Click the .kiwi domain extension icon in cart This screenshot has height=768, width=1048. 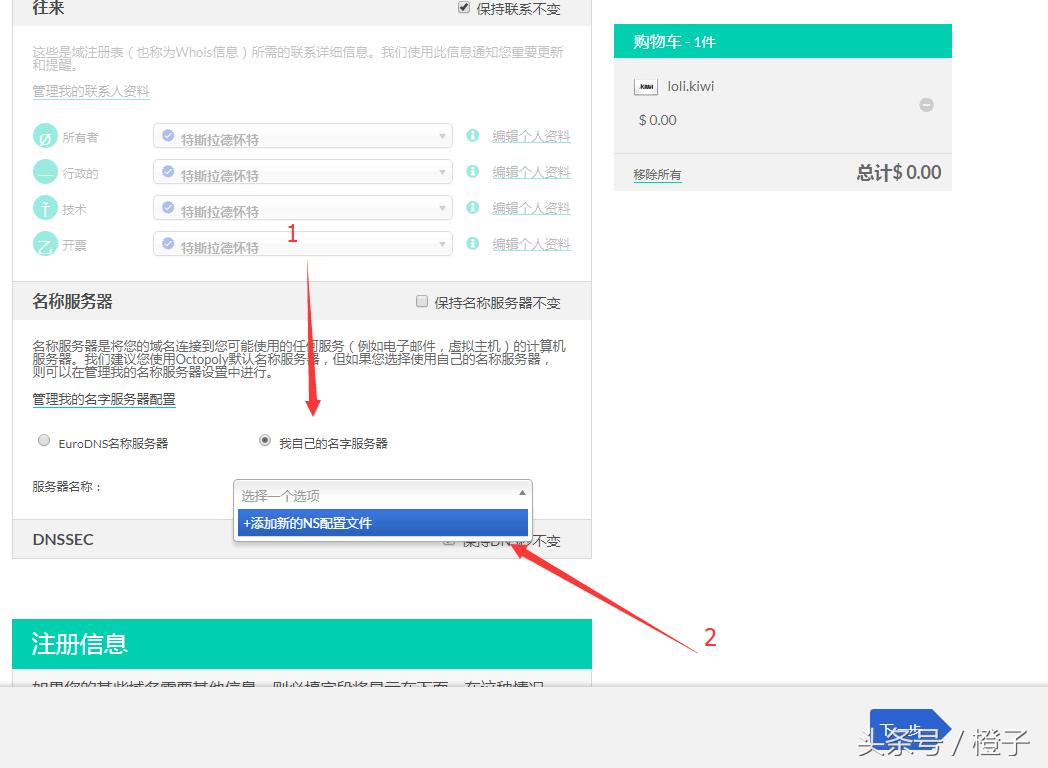click(x=645, y=87)
